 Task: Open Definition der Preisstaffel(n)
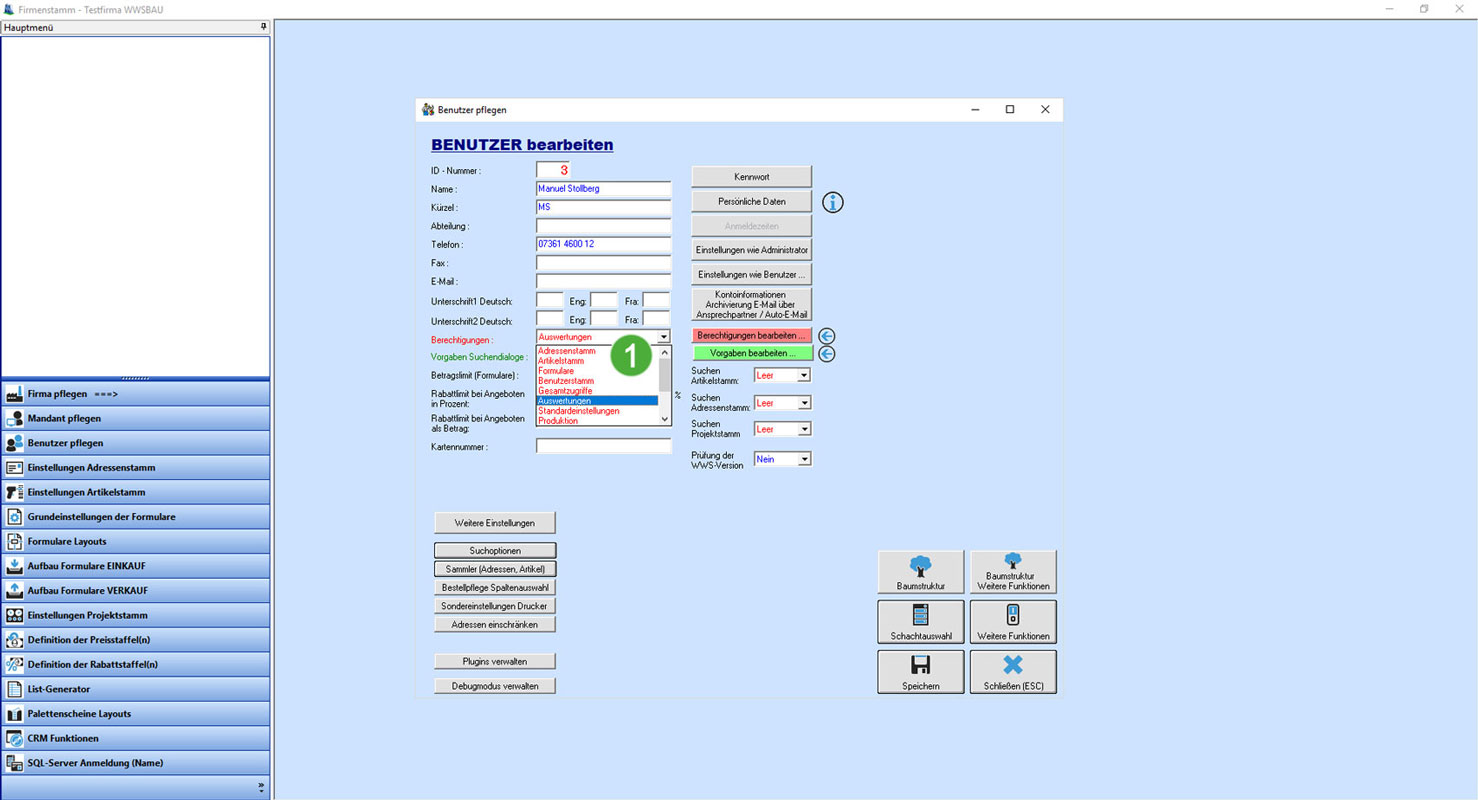coord(135,640)
